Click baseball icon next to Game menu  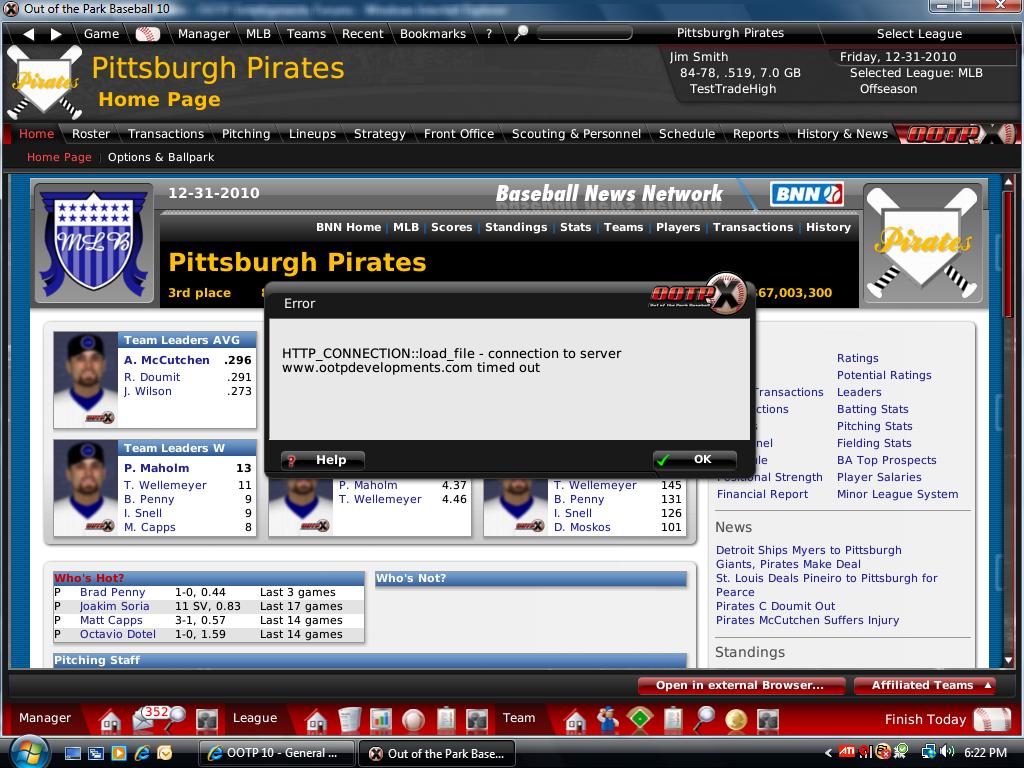pyautogui.click(x=148, y=34)
